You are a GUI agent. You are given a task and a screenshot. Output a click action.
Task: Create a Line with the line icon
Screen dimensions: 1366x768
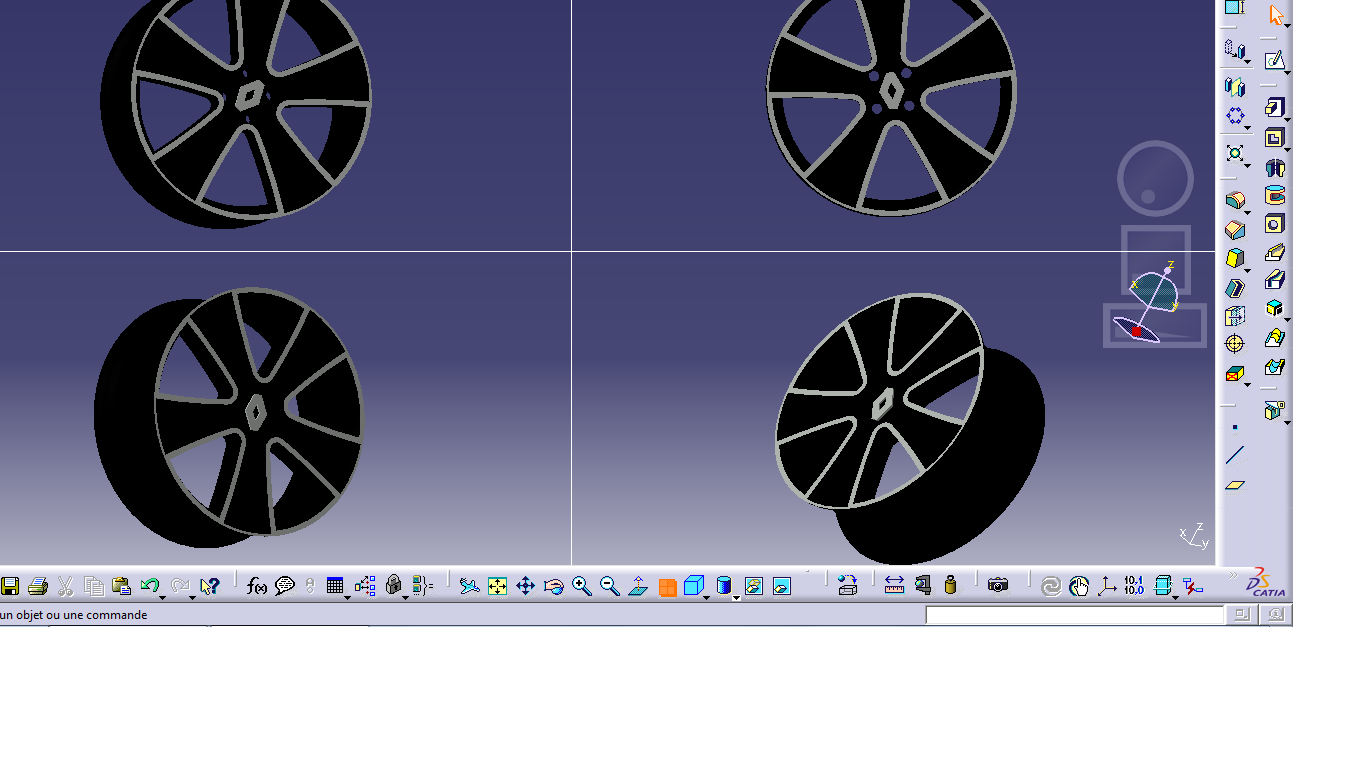pyautogui.click(x=1235, y=455)
